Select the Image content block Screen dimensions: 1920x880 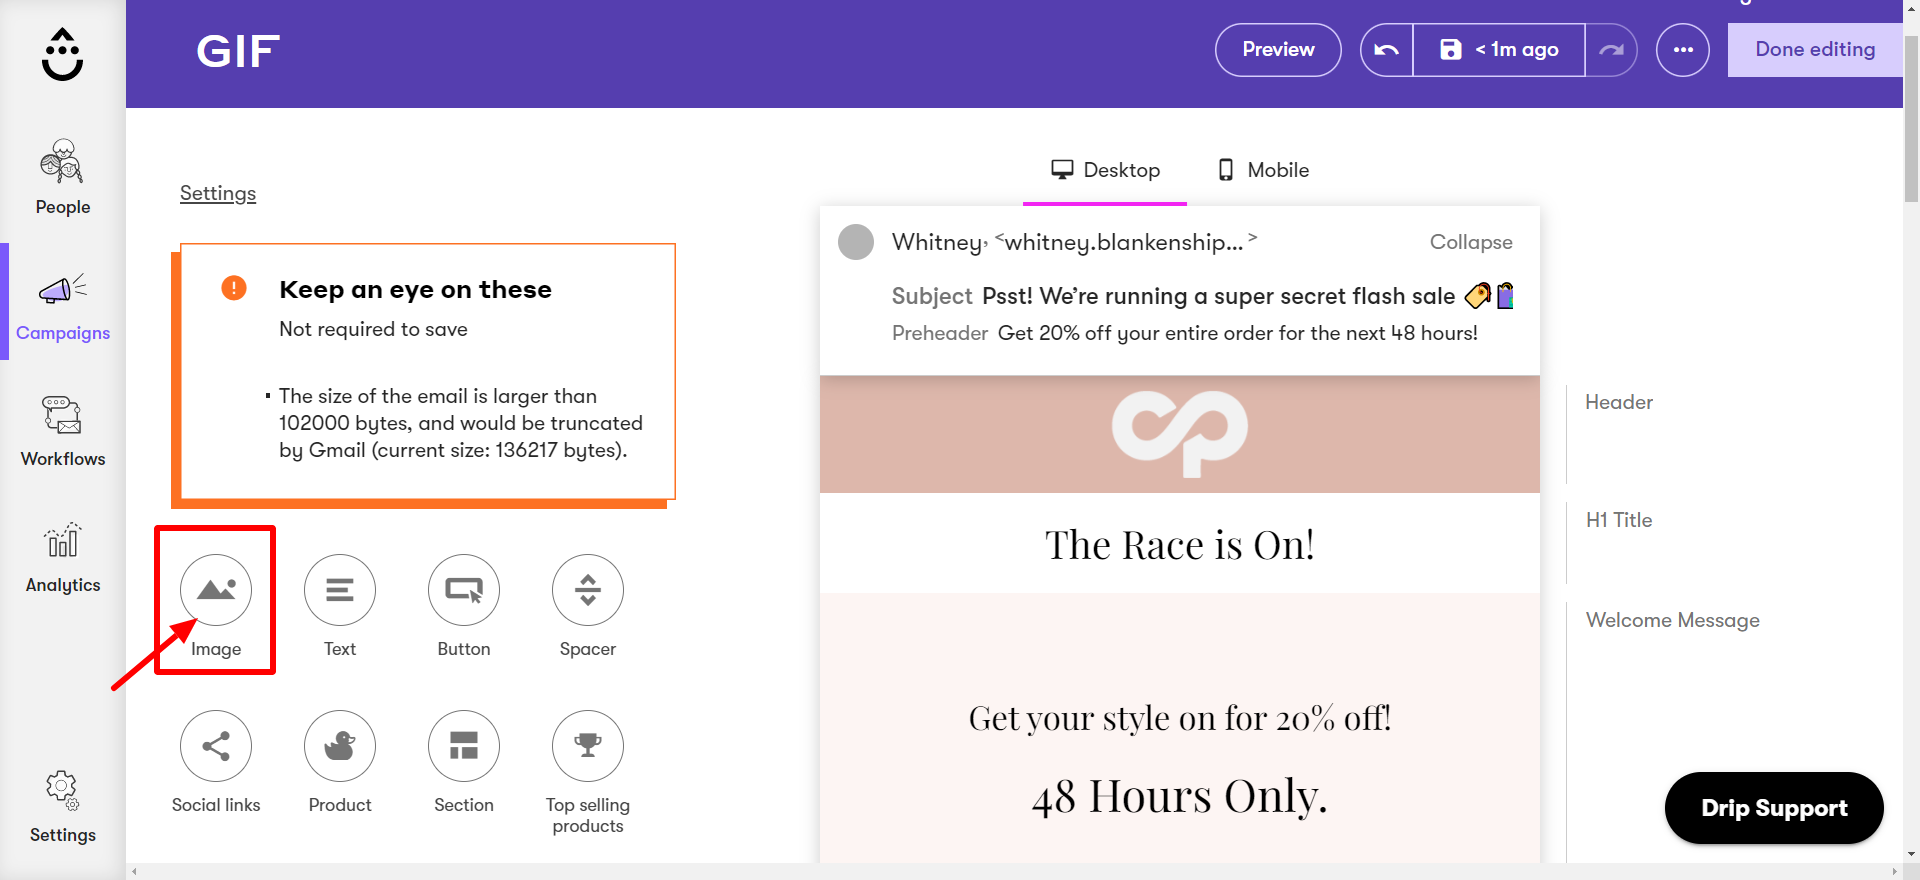pyautogui.click(x=215, y=590)
